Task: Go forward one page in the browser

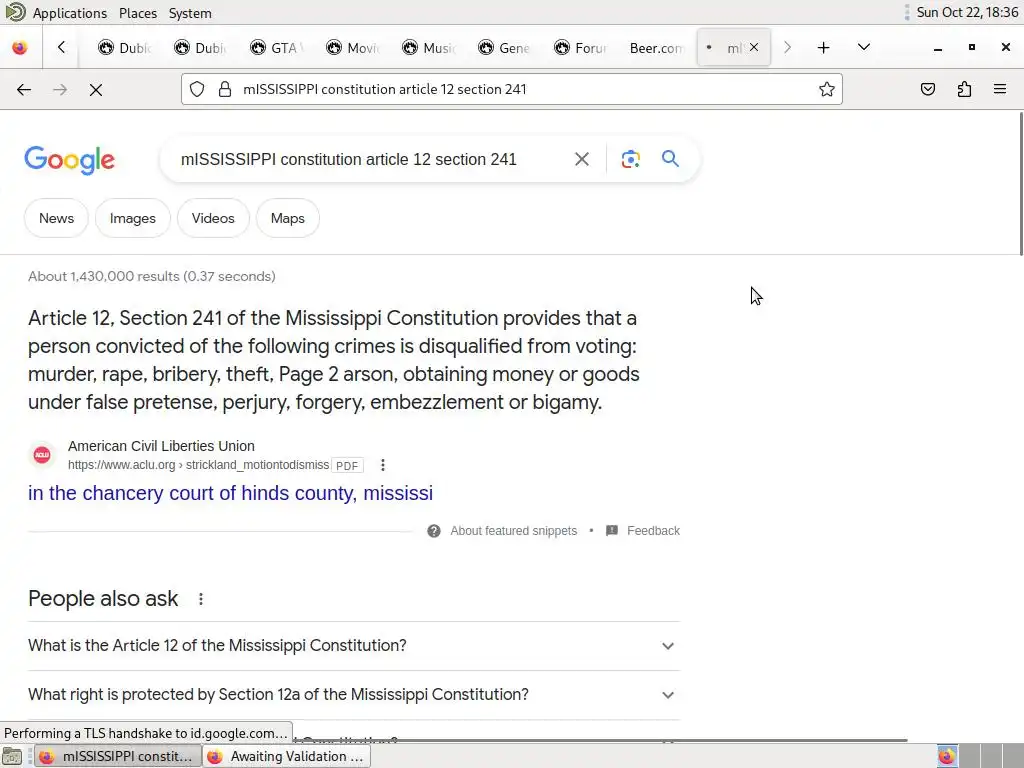Action: (60, 89)
